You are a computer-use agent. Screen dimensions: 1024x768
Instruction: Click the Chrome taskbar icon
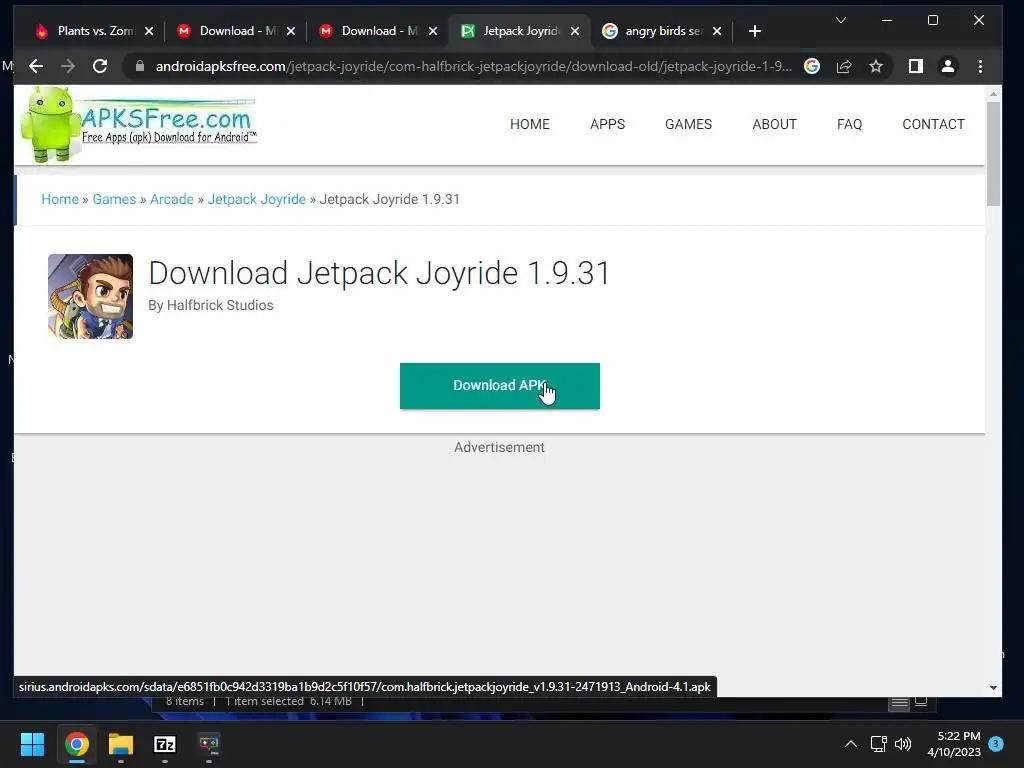(x=76, y=744)
